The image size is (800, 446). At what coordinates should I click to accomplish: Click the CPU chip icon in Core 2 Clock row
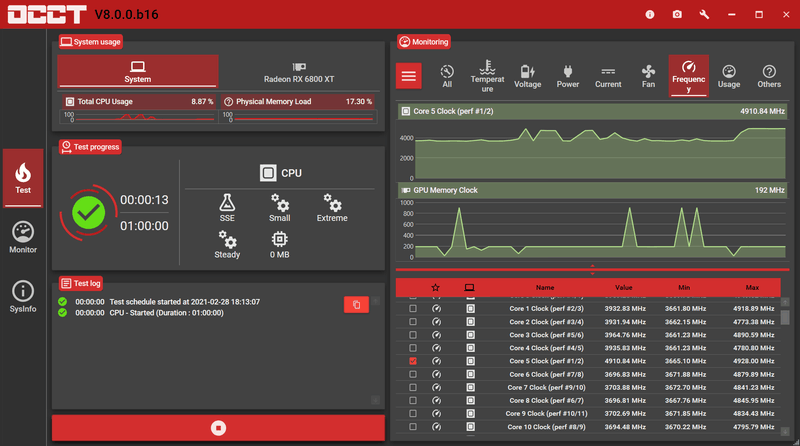(470, 321)
